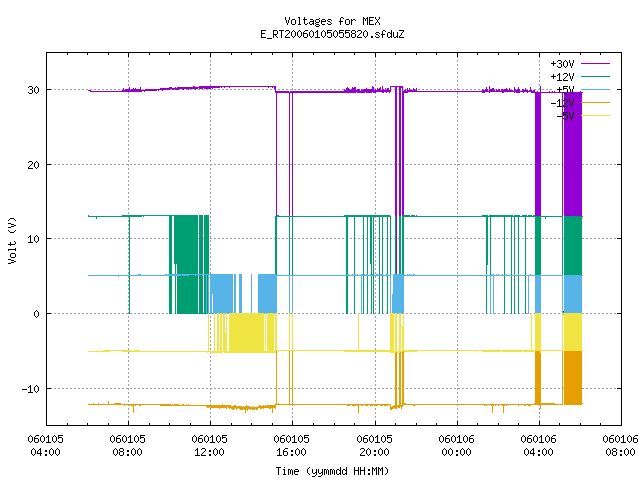Click the chart title 'Voltages for MEX'
The image size is (640, 480).
(x=332, y=21)
